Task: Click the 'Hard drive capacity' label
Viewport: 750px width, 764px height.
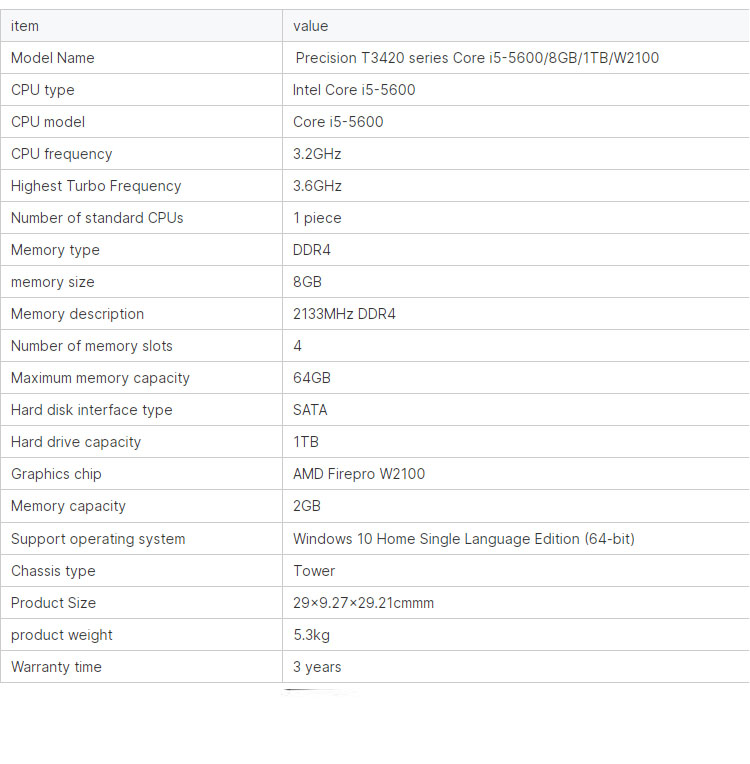Action: 76,442
